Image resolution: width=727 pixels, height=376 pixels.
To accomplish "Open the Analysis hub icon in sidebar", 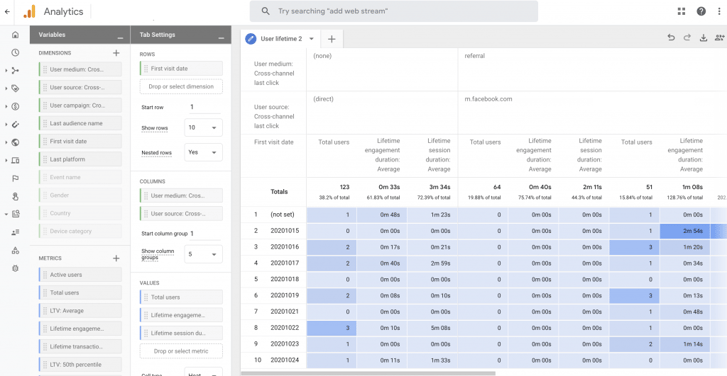I will coord(15,214).
